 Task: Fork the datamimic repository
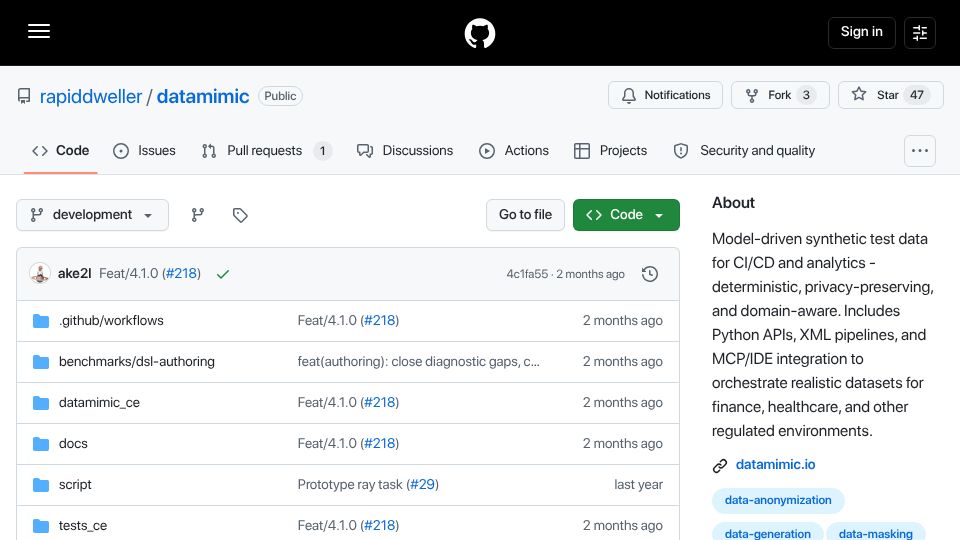tap(780, 95)
